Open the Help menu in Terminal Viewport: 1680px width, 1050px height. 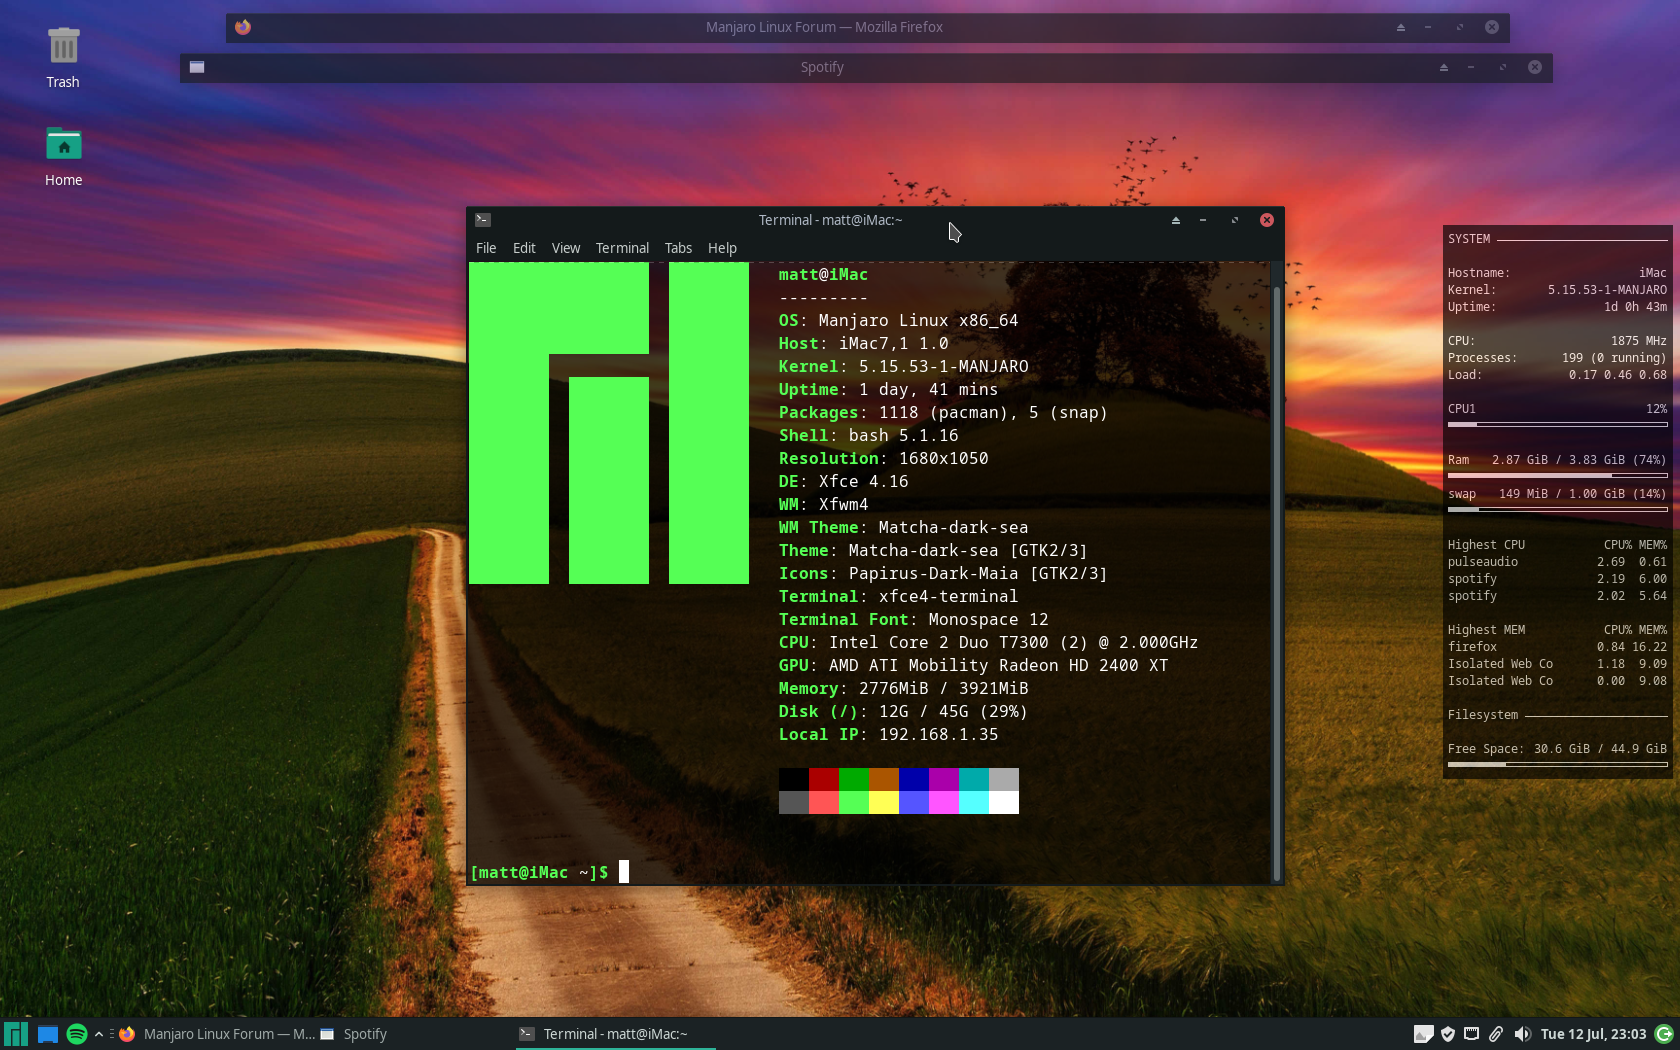pyautogui.click(x=722, y=248)
